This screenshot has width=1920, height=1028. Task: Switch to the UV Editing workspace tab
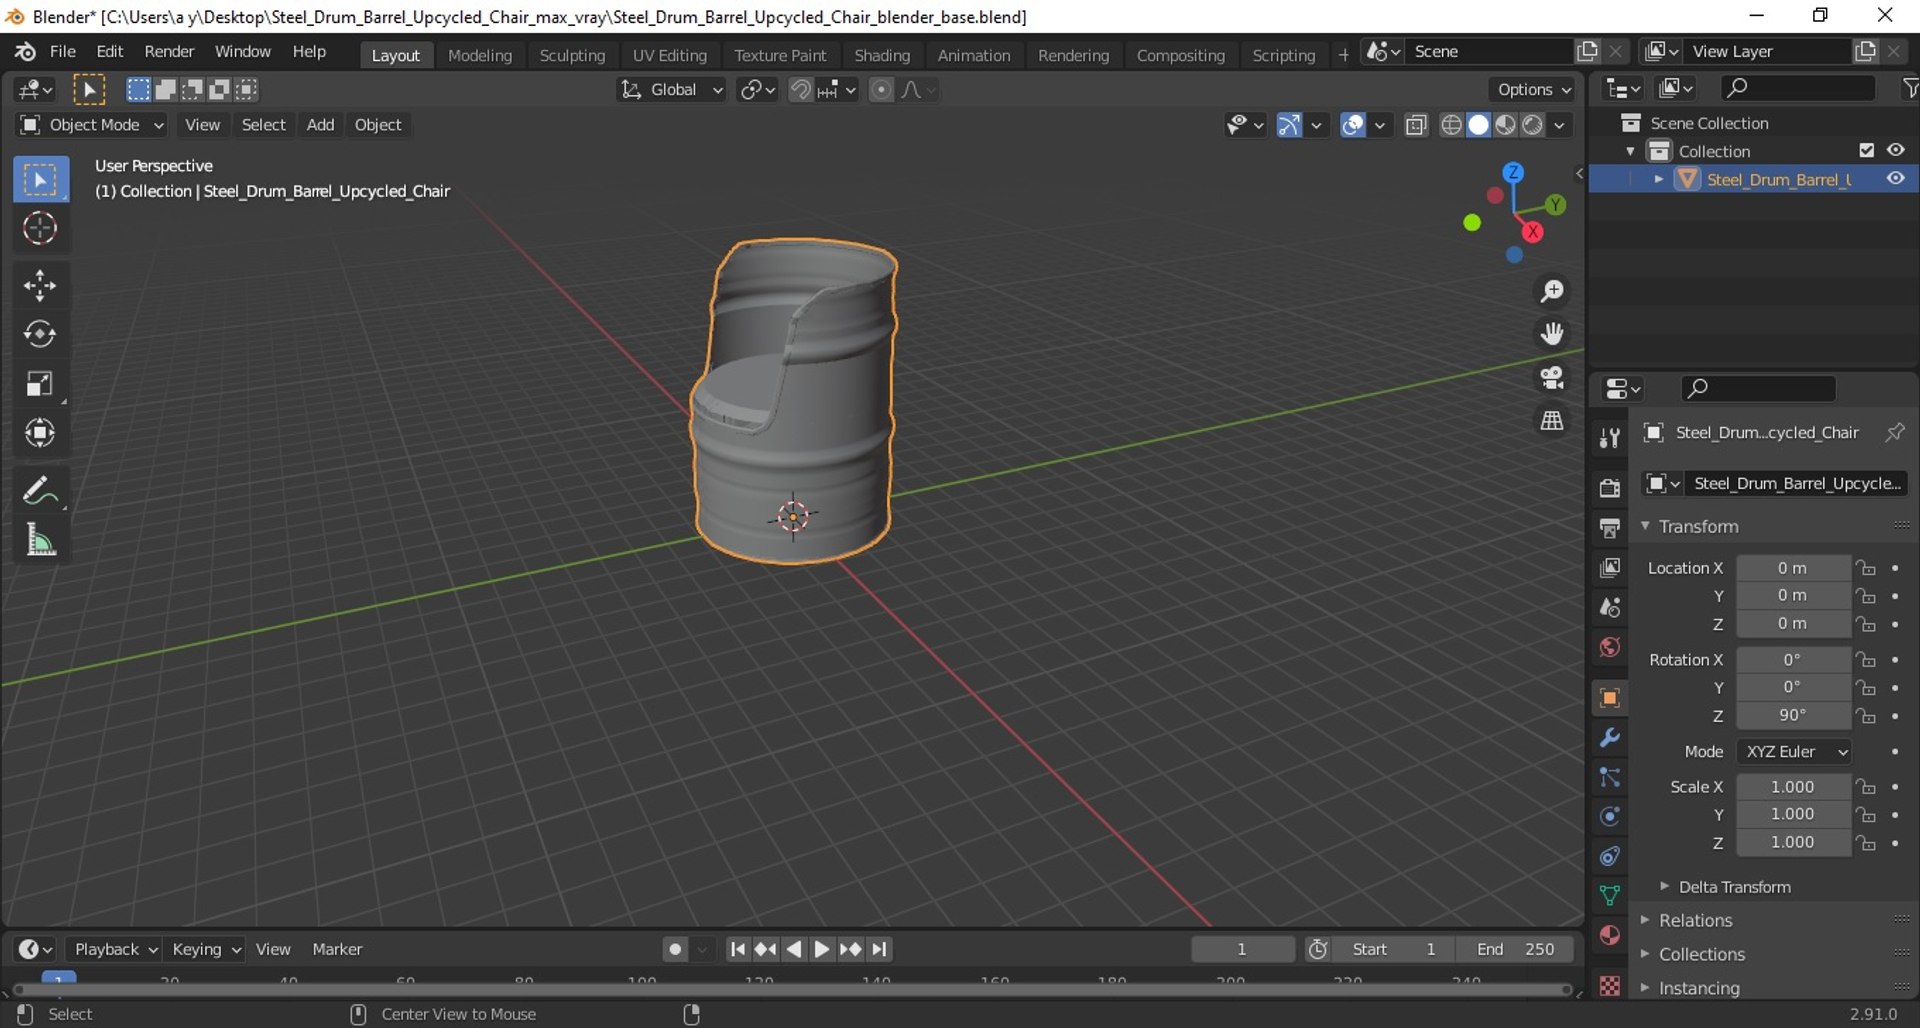click(669, 55)
